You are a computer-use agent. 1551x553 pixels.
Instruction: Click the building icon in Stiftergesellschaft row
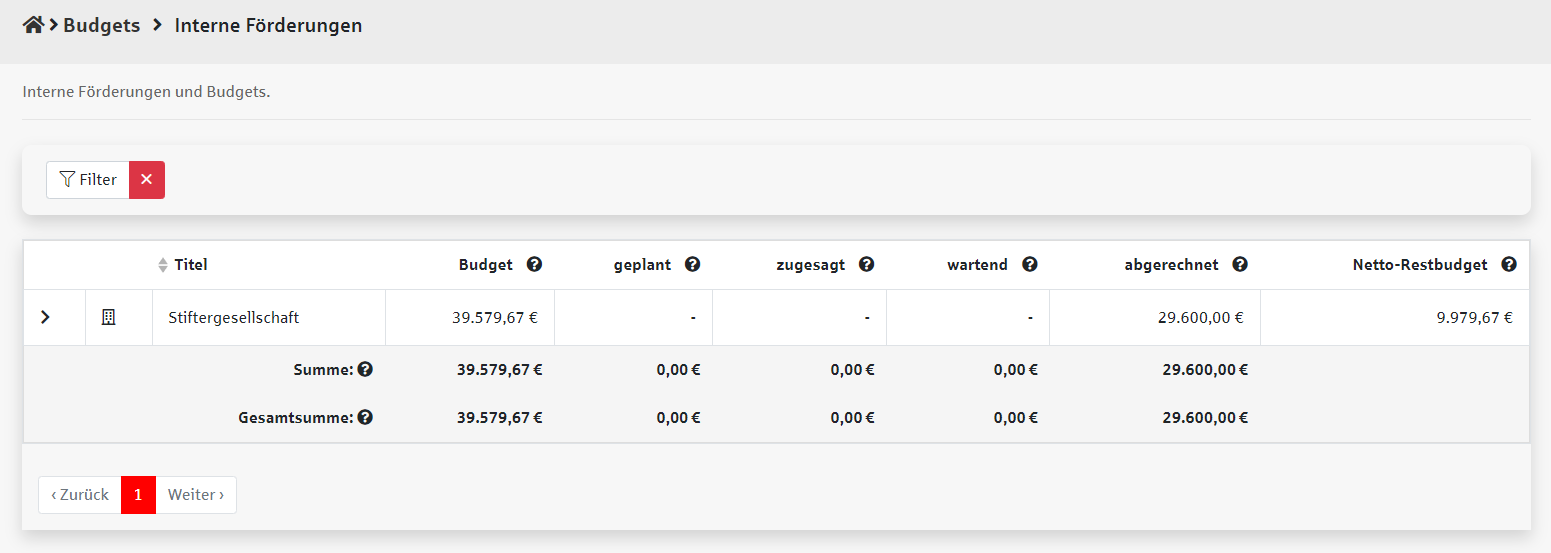point(109,318)
